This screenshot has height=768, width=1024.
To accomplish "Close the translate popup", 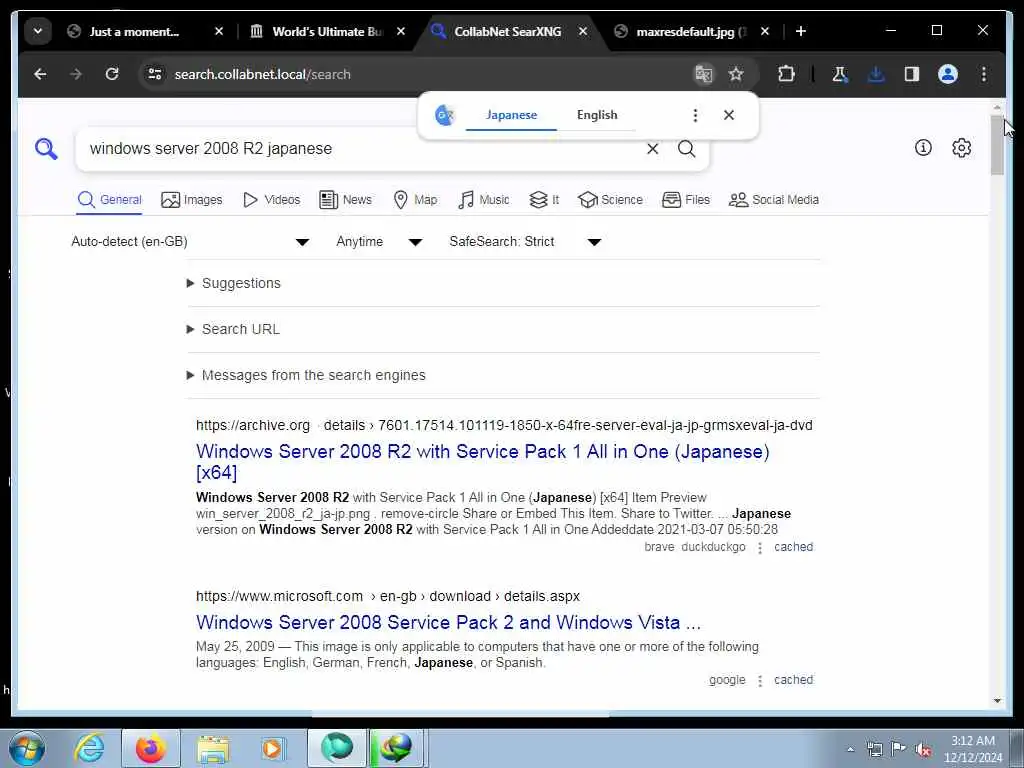I will [x=729, y=115].
